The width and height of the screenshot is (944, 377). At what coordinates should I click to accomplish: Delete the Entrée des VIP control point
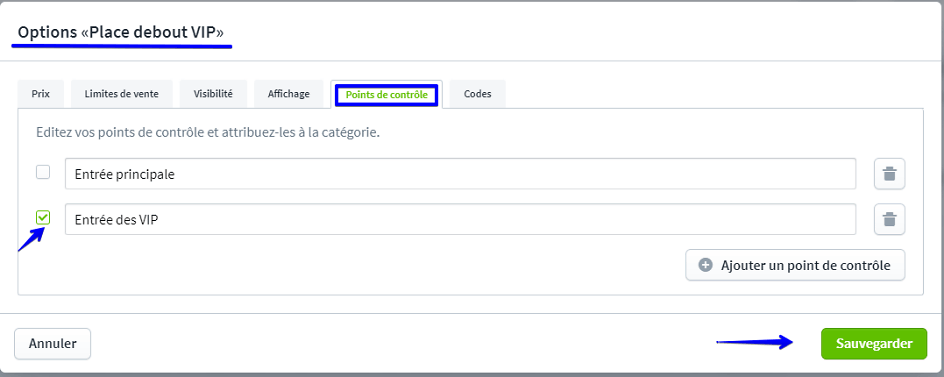click(889, 219)
